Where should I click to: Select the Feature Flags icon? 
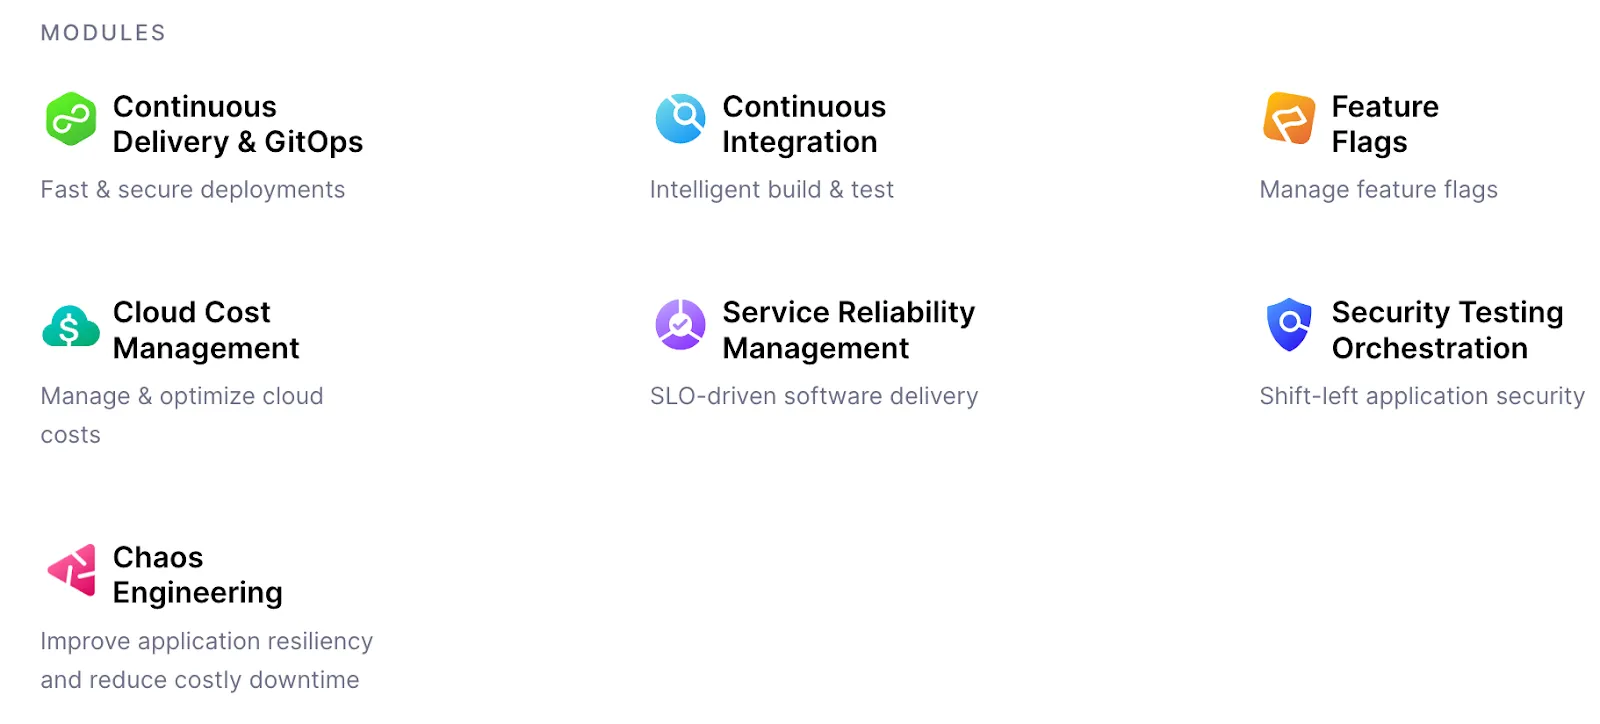click(x=1287, y=120)
